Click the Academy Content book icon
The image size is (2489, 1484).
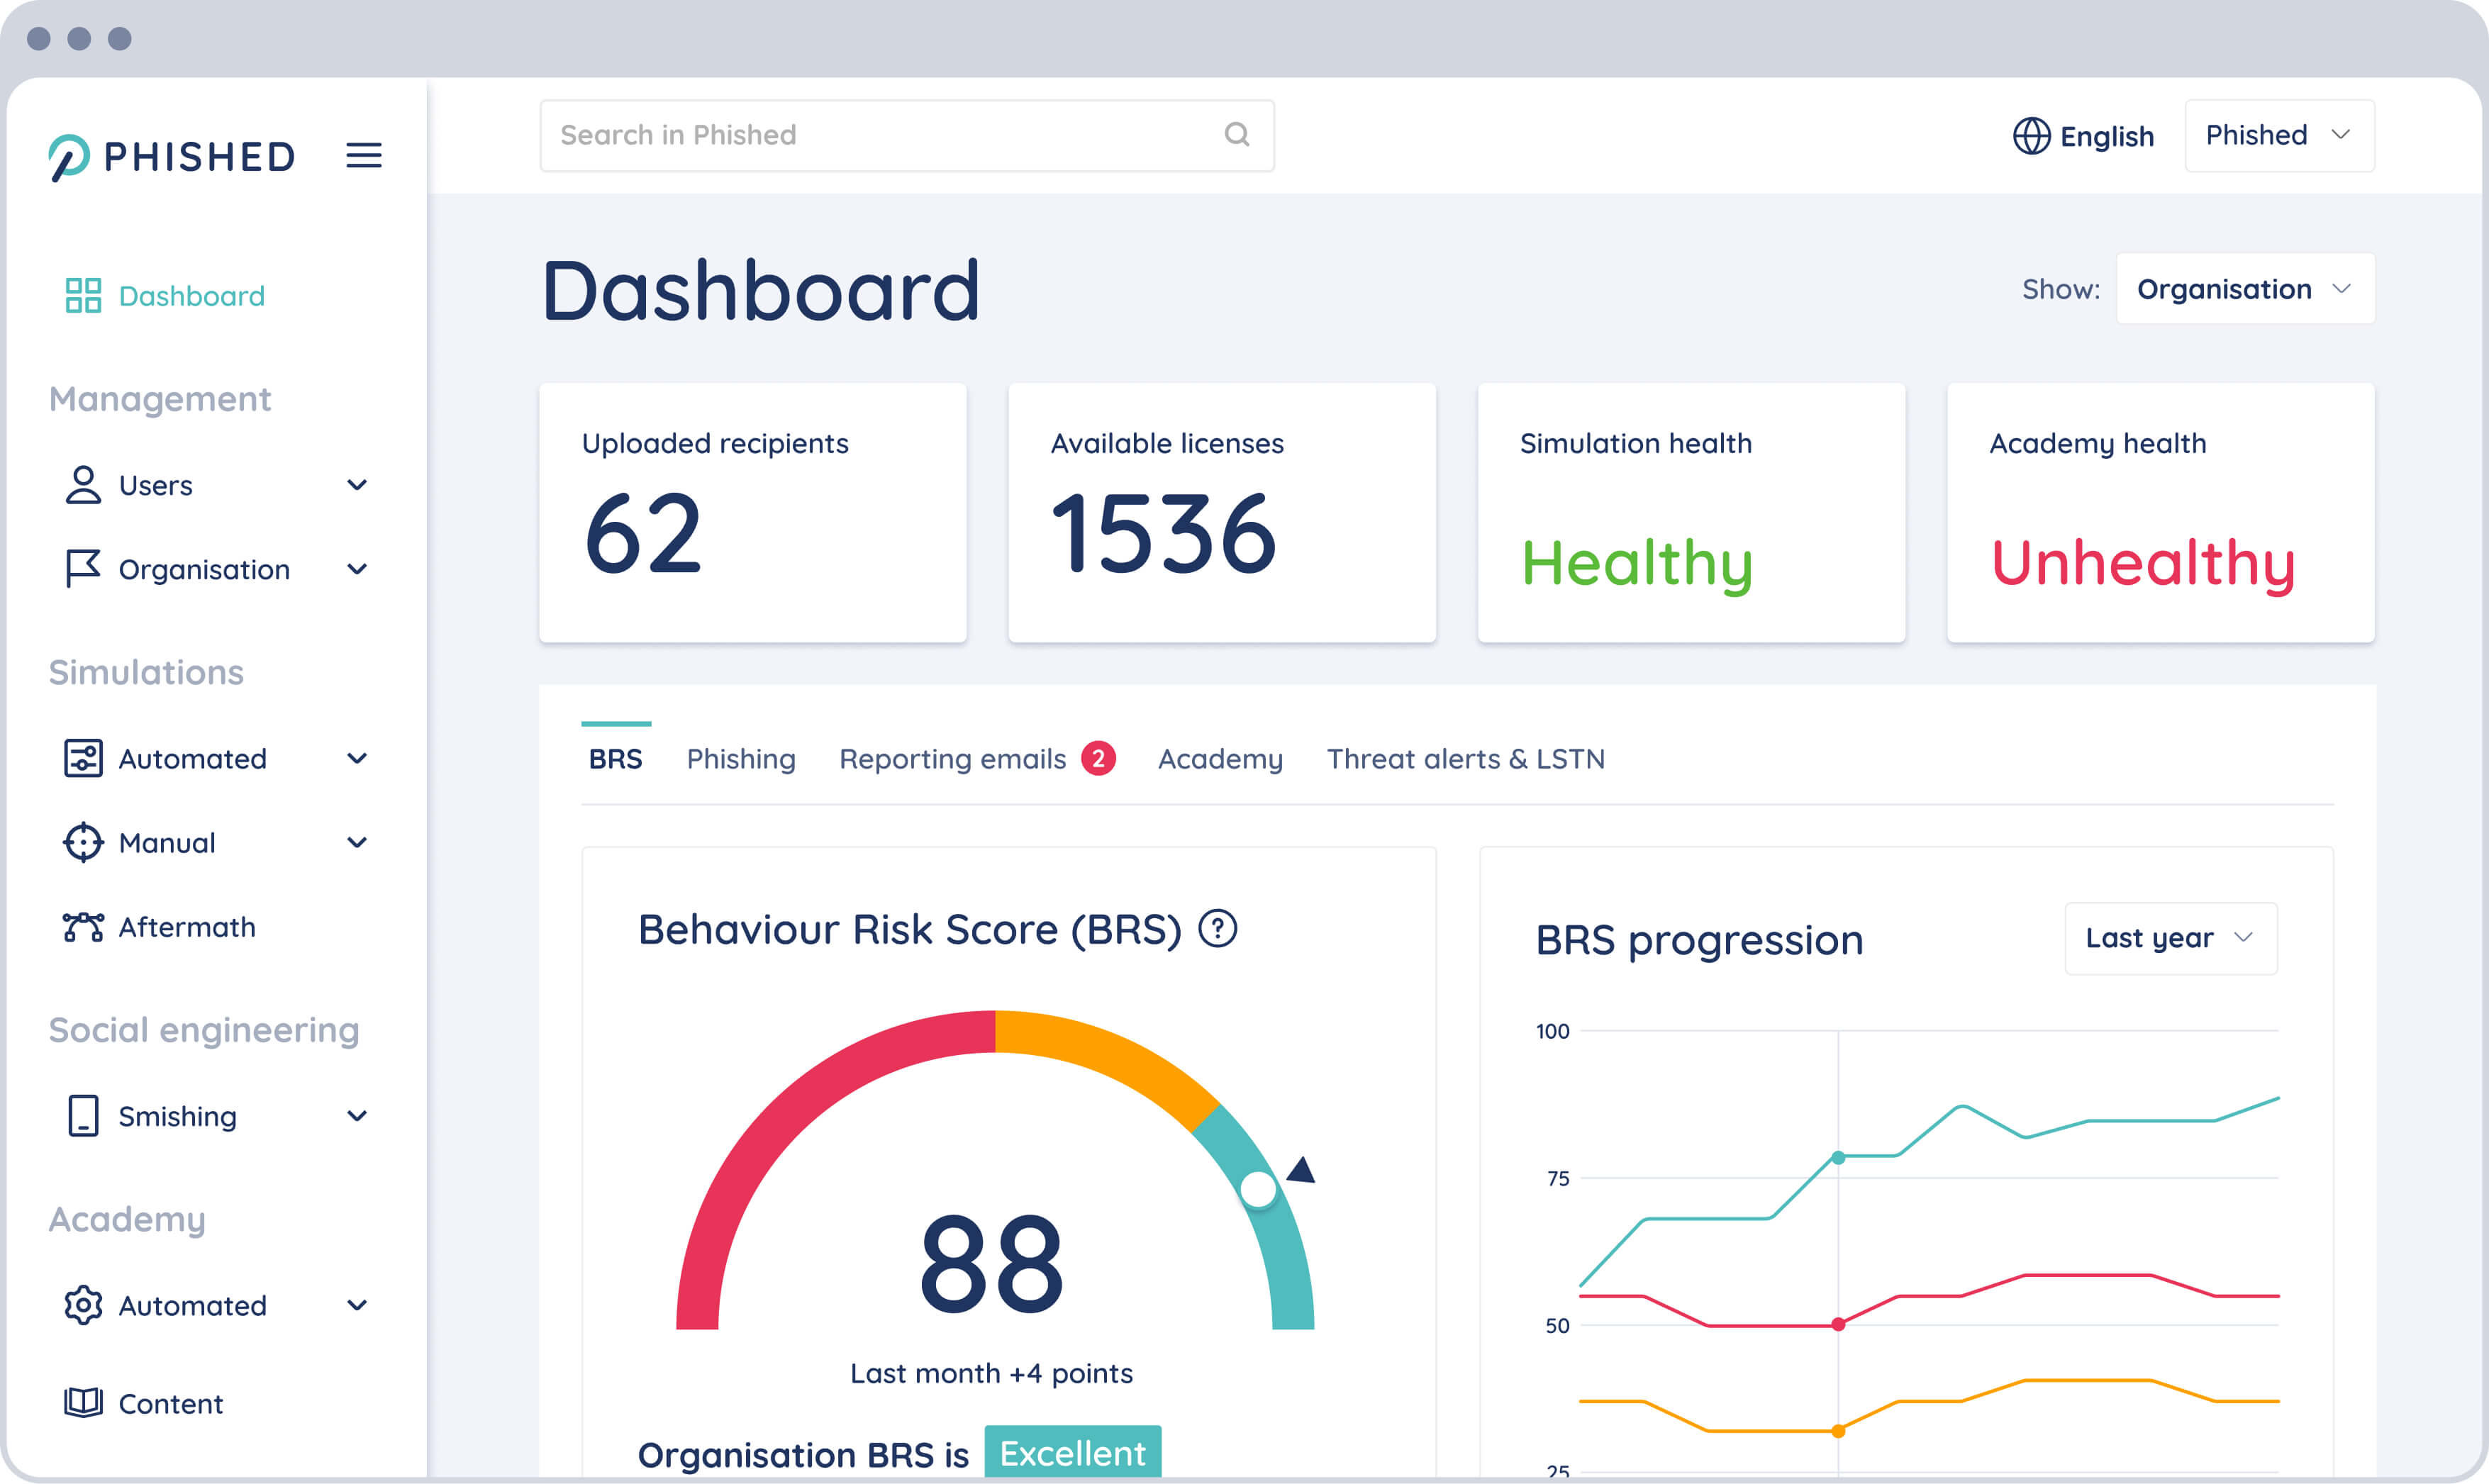84,1402
